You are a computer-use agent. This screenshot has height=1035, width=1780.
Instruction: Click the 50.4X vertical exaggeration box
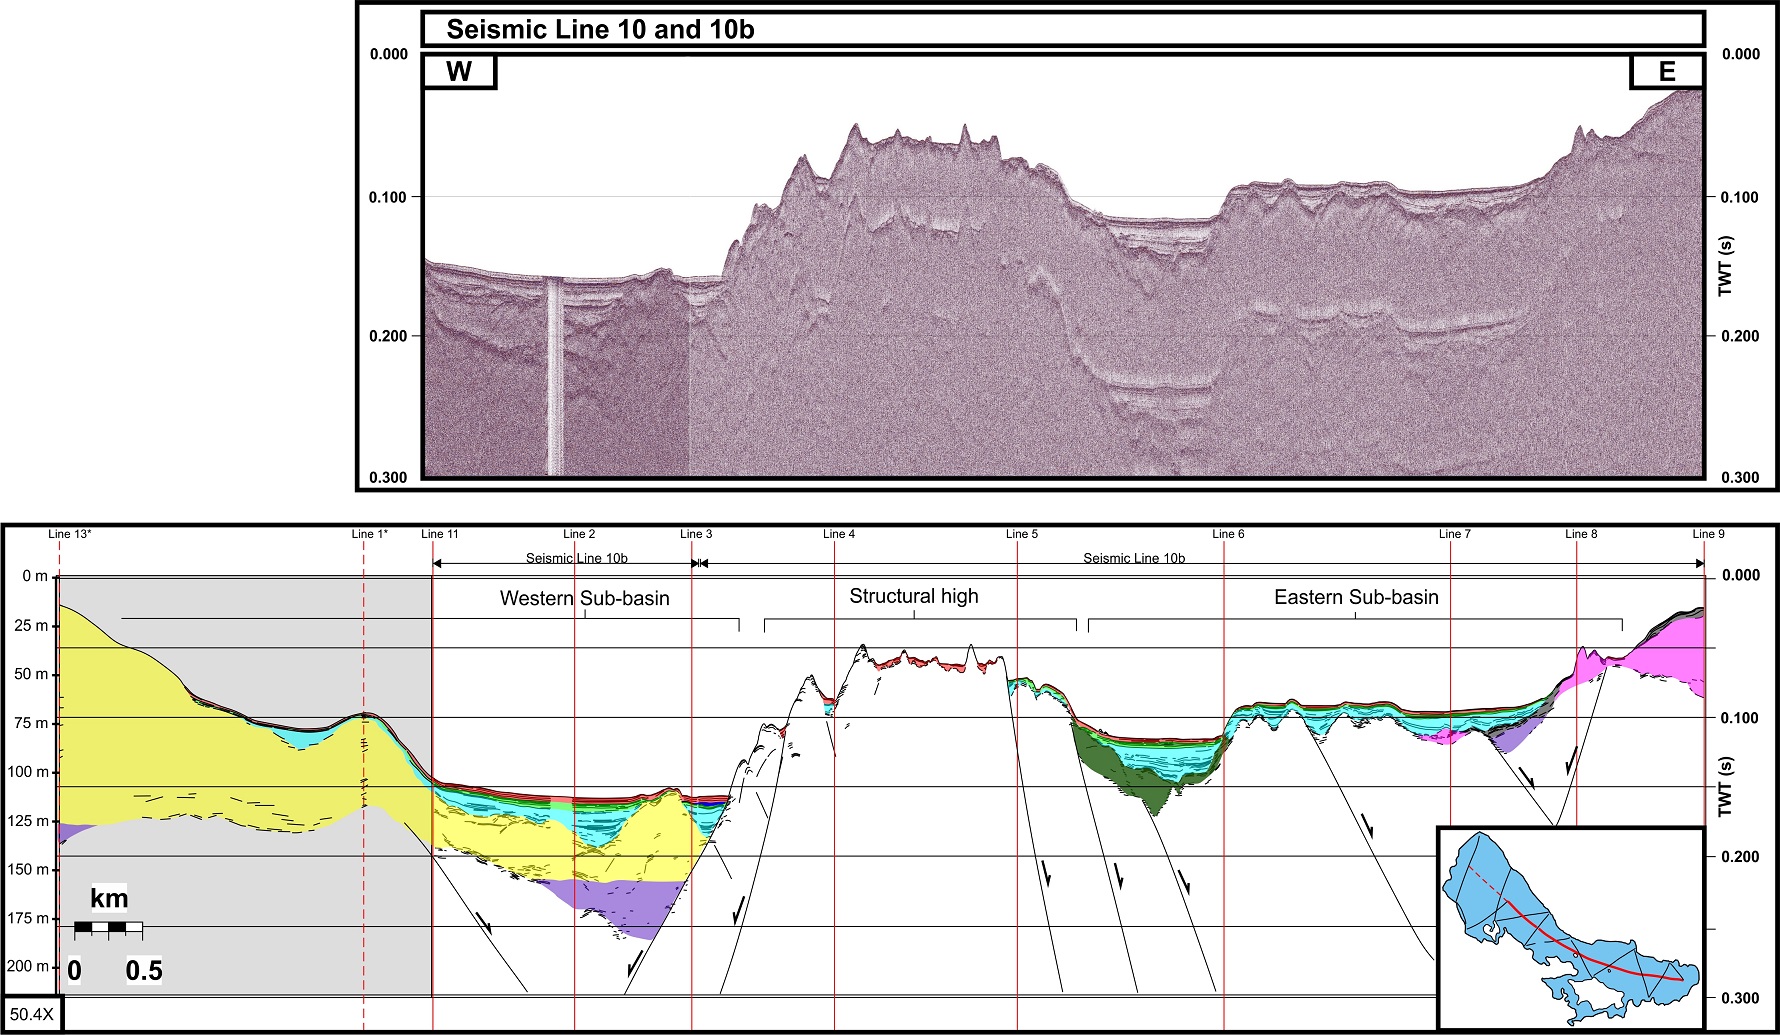click(x=32, y=1013)
